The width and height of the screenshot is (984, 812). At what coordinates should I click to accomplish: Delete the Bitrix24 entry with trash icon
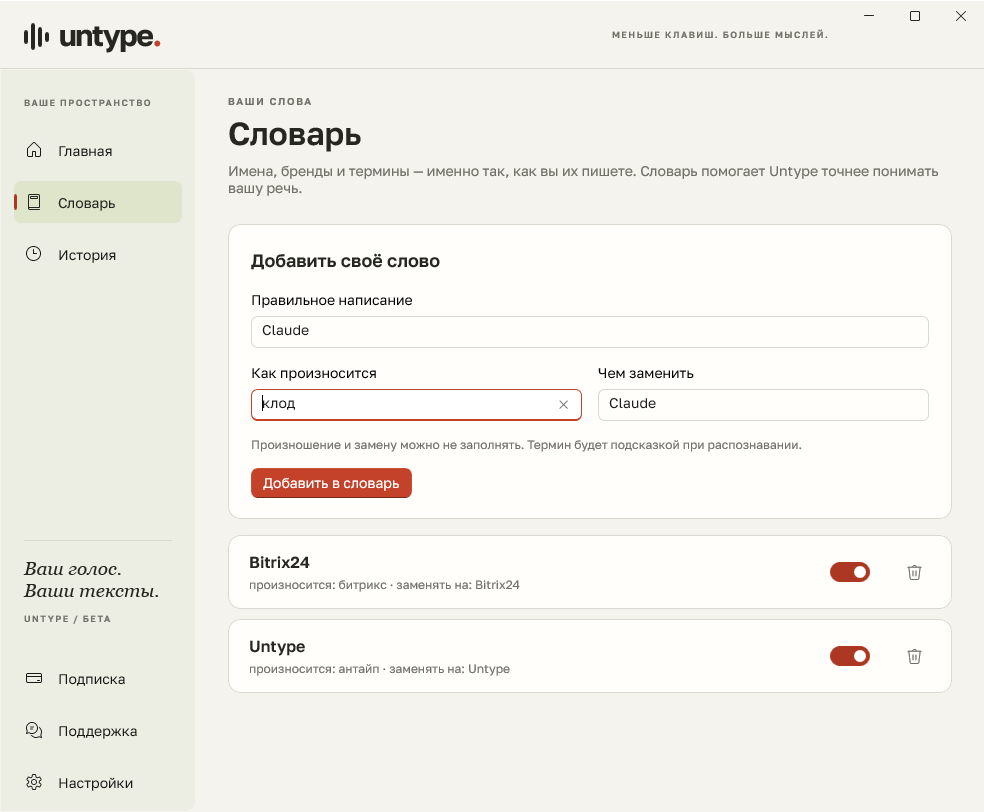(x=914, y=572)
